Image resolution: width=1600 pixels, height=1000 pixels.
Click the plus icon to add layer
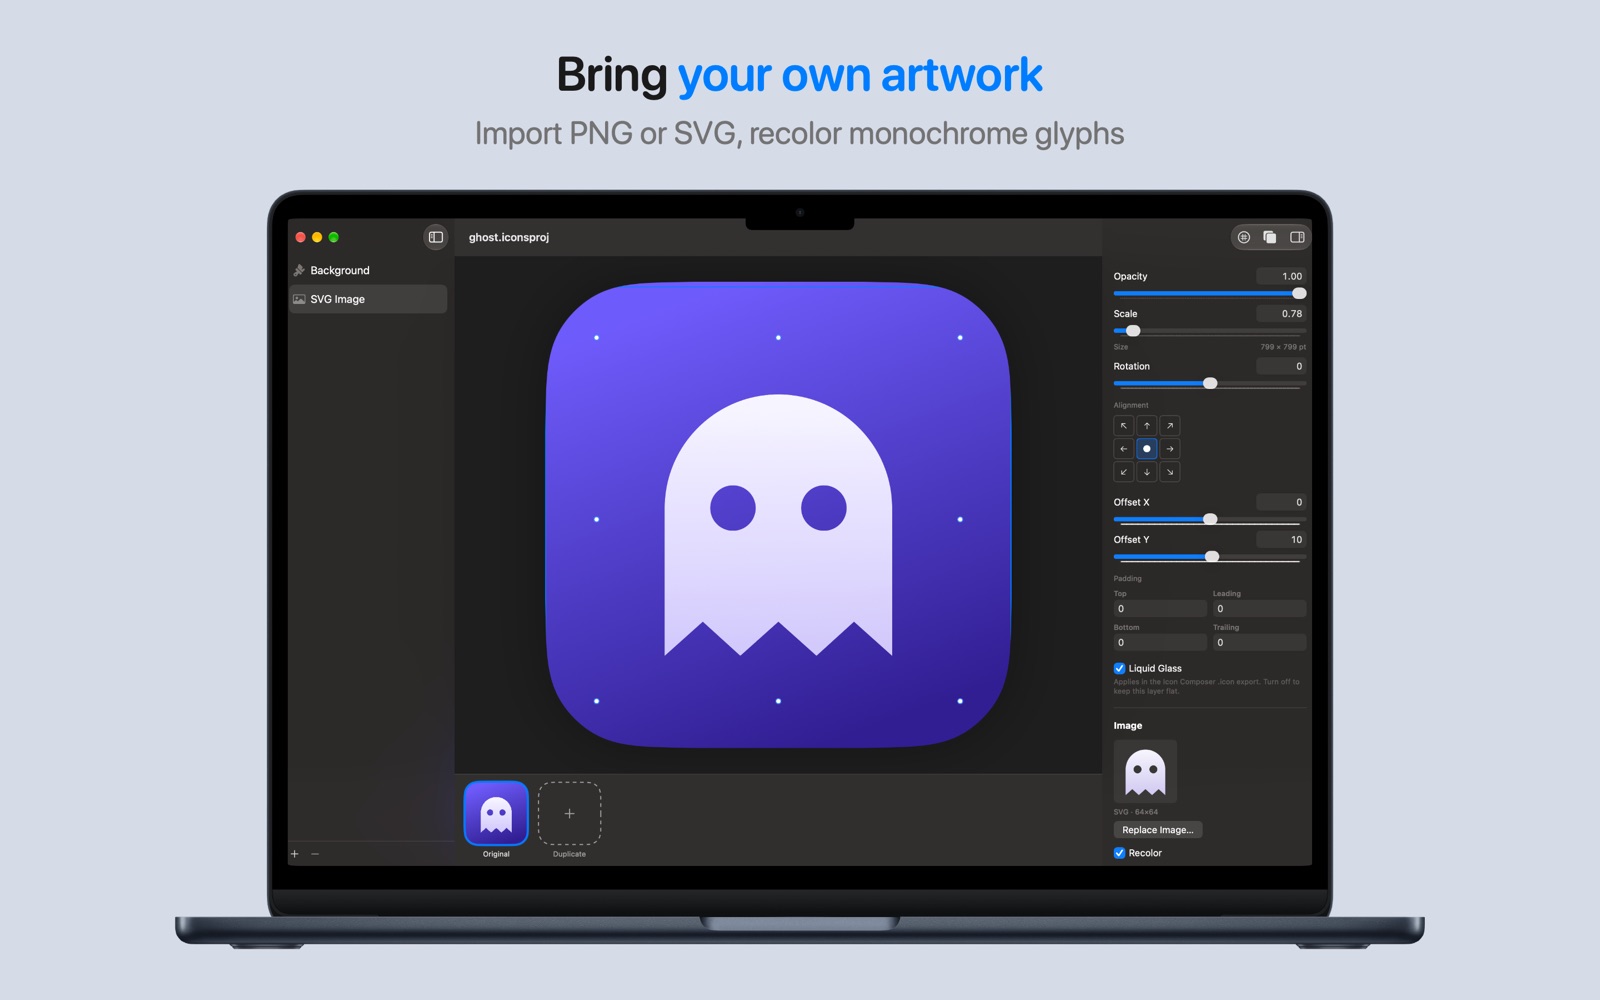pos(295,854)
